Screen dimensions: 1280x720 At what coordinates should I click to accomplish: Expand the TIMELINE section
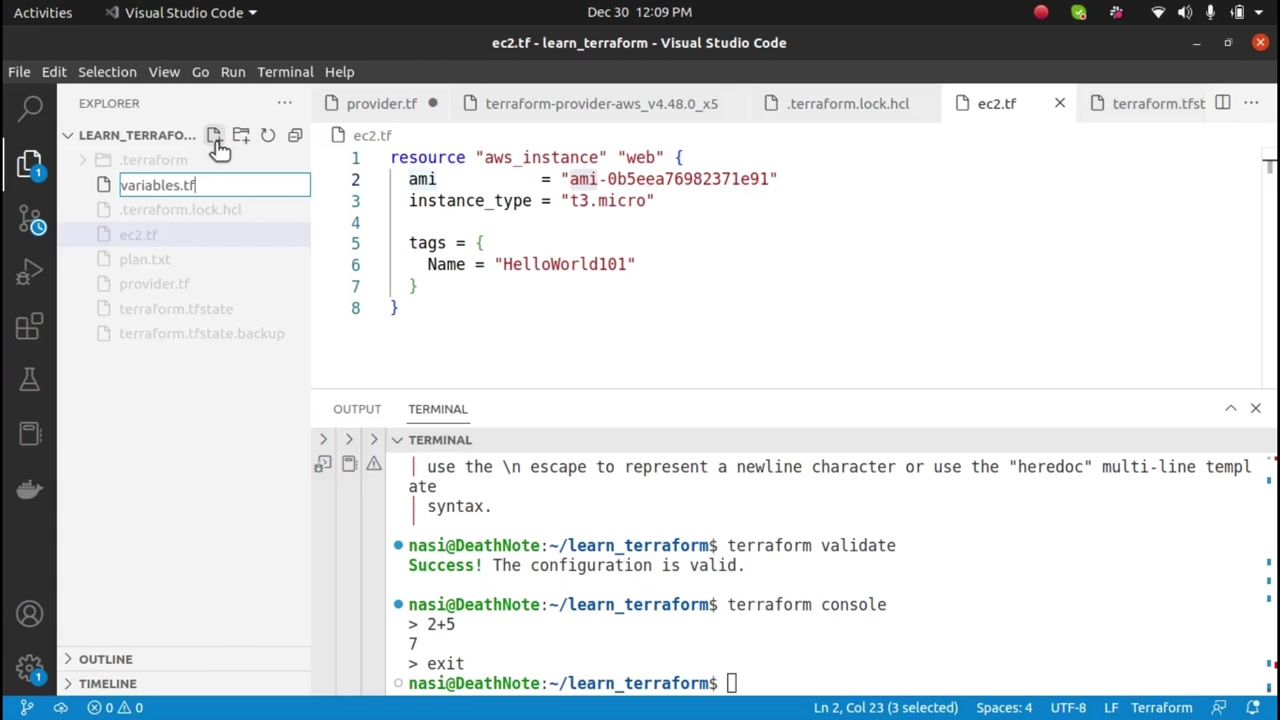(x=107, y=684)
